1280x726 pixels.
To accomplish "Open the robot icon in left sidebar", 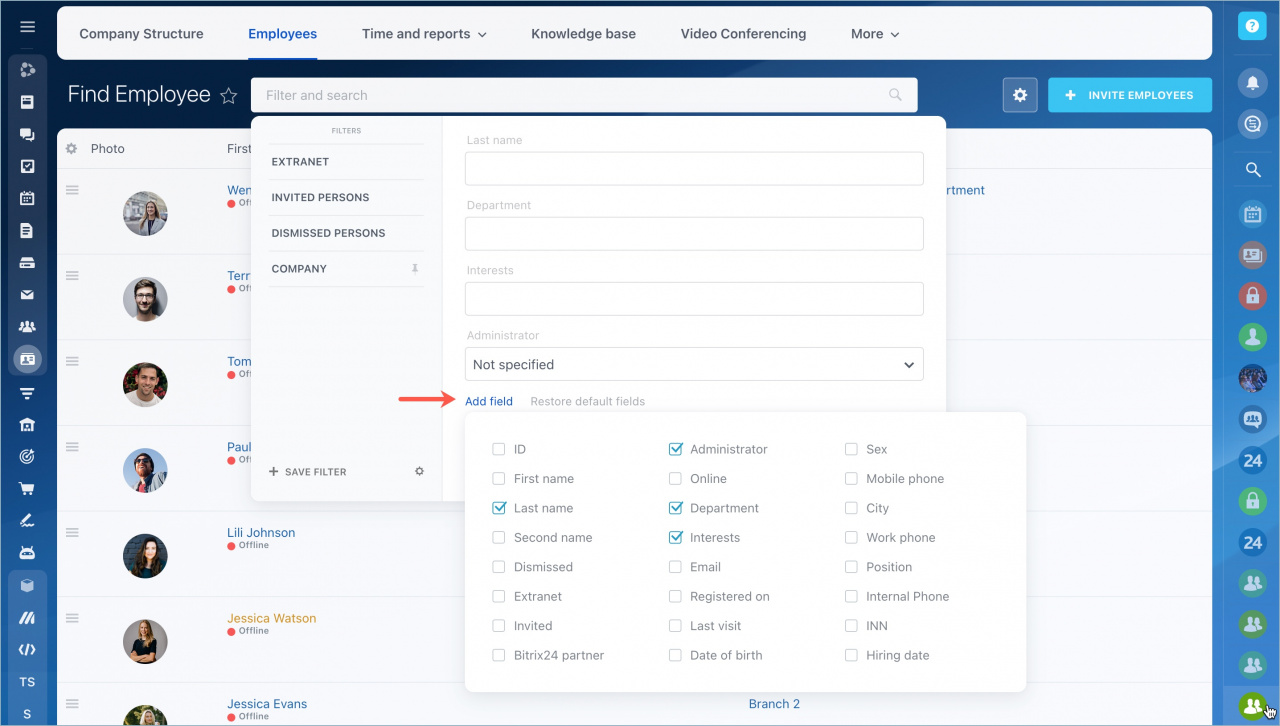I will point(27,553).
